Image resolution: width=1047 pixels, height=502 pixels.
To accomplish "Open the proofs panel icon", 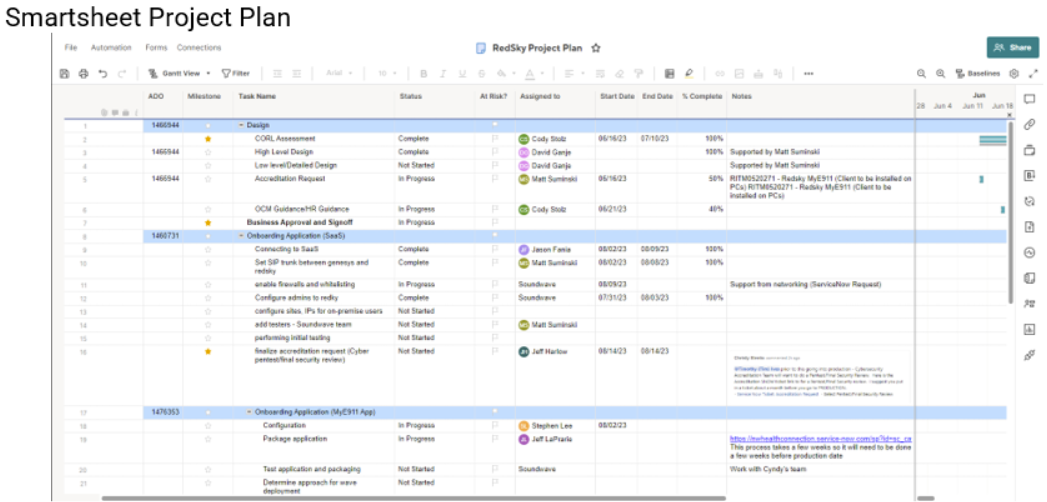I will point(1029,150).
